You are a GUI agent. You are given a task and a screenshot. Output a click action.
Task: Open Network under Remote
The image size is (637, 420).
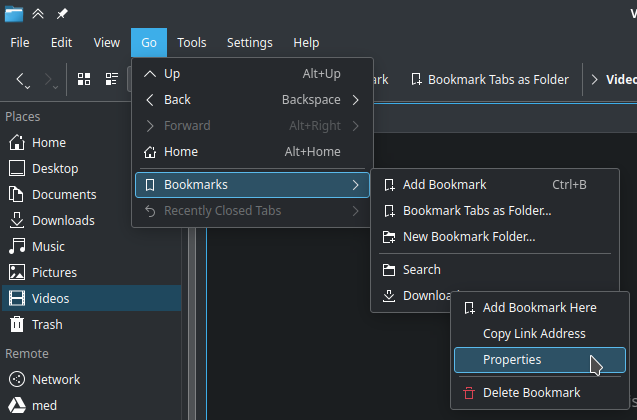coord(91,379)
